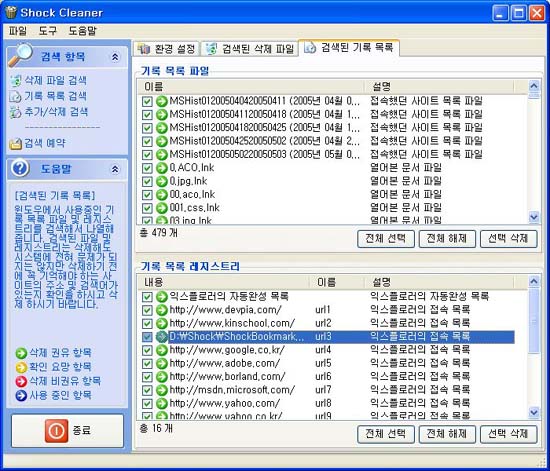The height and width of the screenshot is (471, 550).
Task: Uncheck the MSHist012005042520050502 checkbox
Action: tap(147, 141)
